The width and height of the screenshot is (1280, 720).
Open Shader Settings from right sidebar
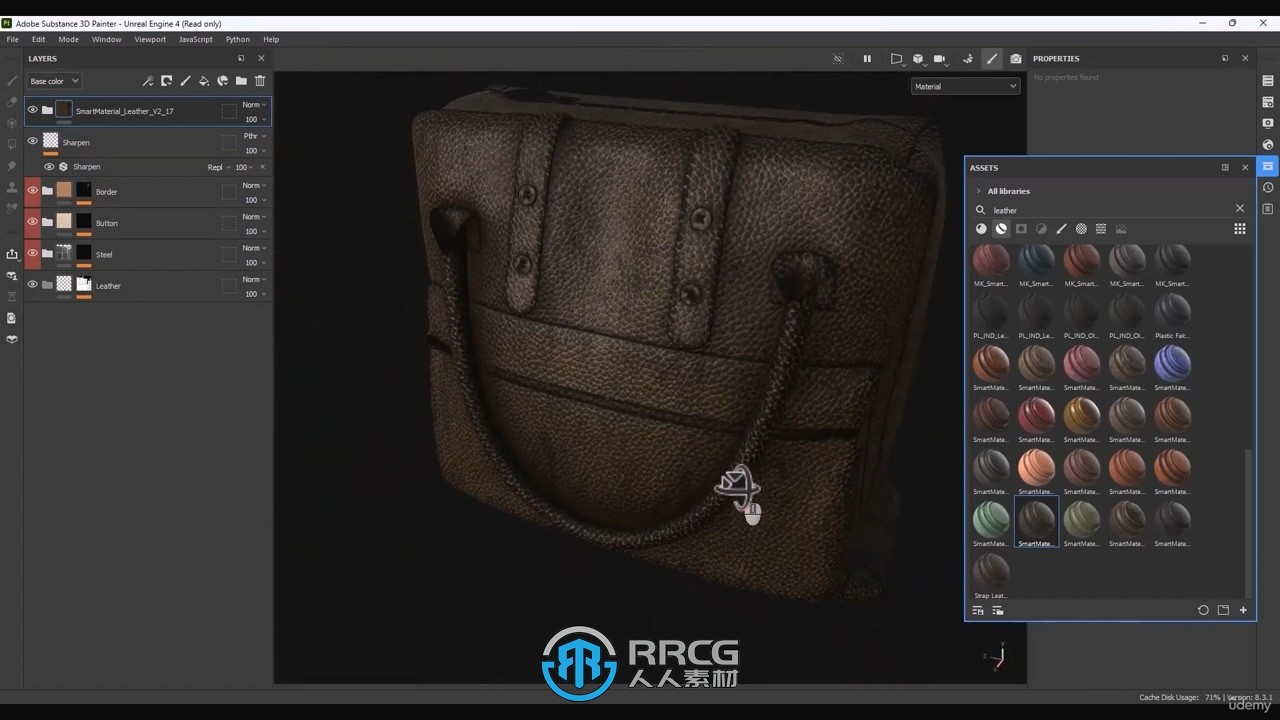pyautogui.click(x=1268, y=144)
